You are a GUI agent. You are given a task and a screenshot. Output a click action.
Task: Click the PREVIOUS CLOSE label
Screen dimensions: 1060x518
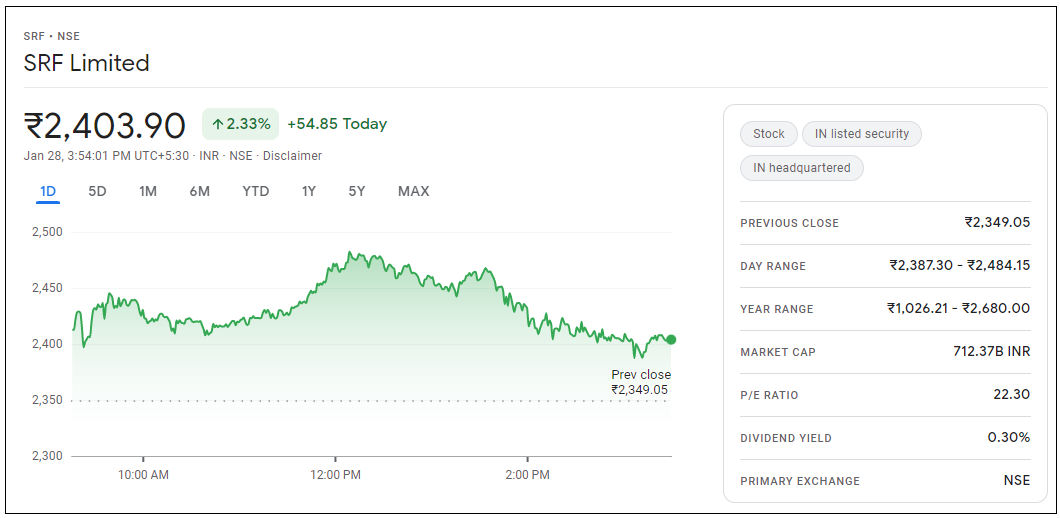[790, 223]
